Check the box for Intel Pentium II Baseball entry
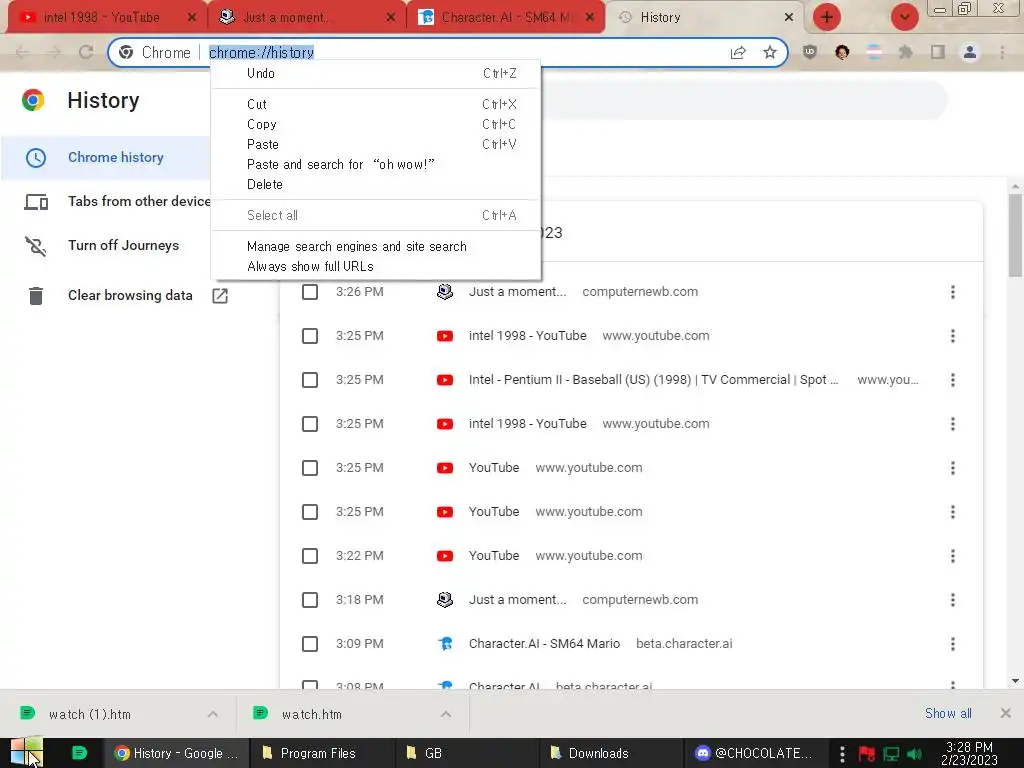 tap(310, 380)
